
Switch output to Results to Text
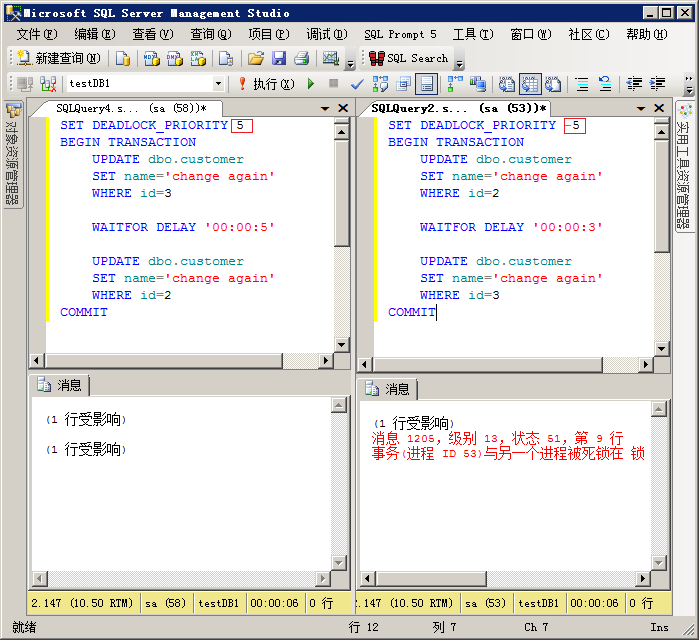click(507, 84)
